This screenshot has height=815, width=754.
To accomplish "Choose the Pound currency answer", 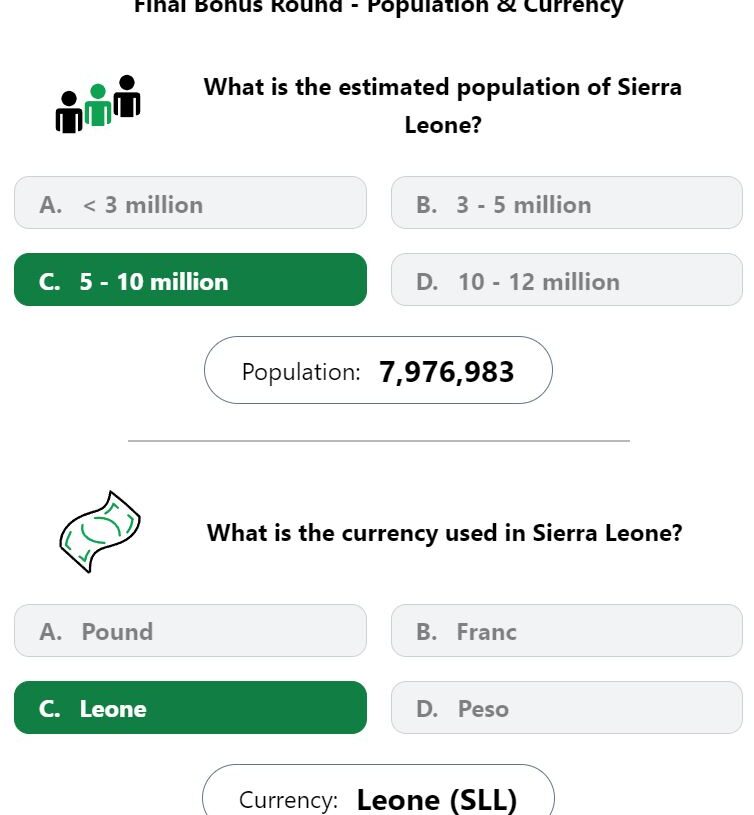I will 190,630.
